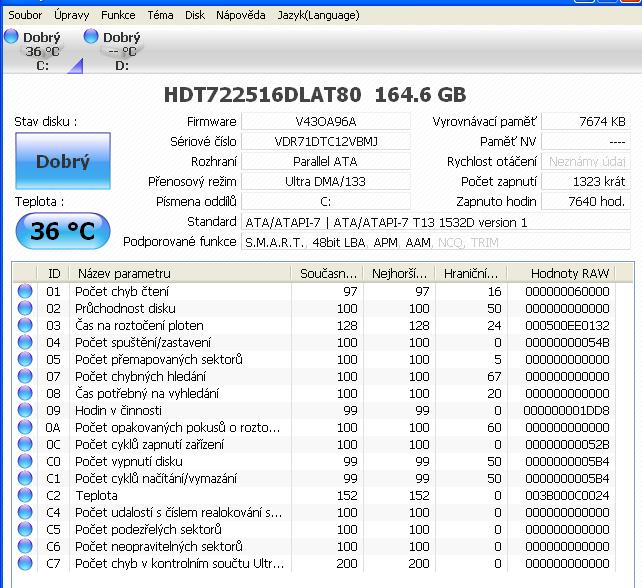The height and width of the screenshot is (588, 642).
Task: Click RAW value 000000001DD8
Action: [x=567, y=410]
